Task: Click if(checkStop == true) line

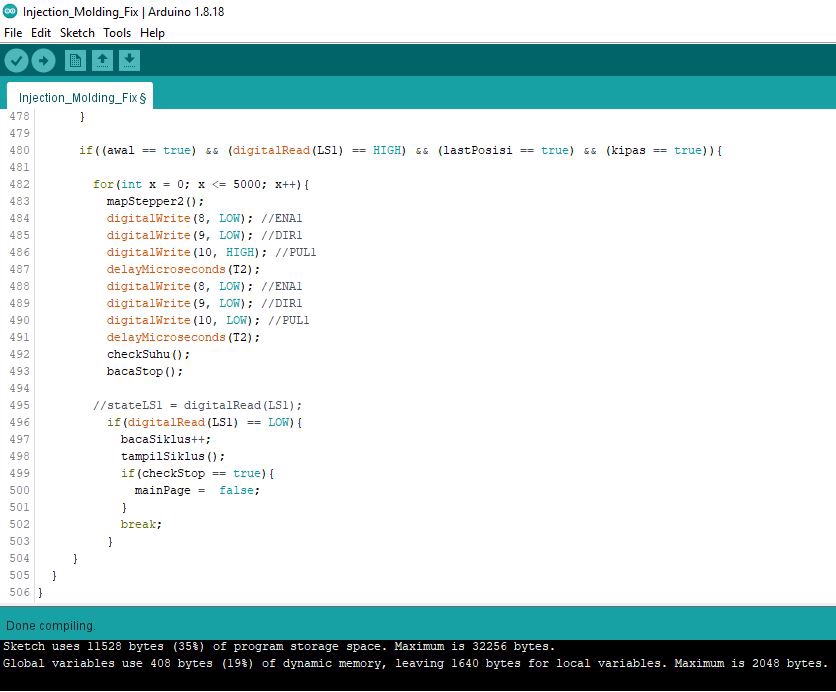Action: [197, 474]
